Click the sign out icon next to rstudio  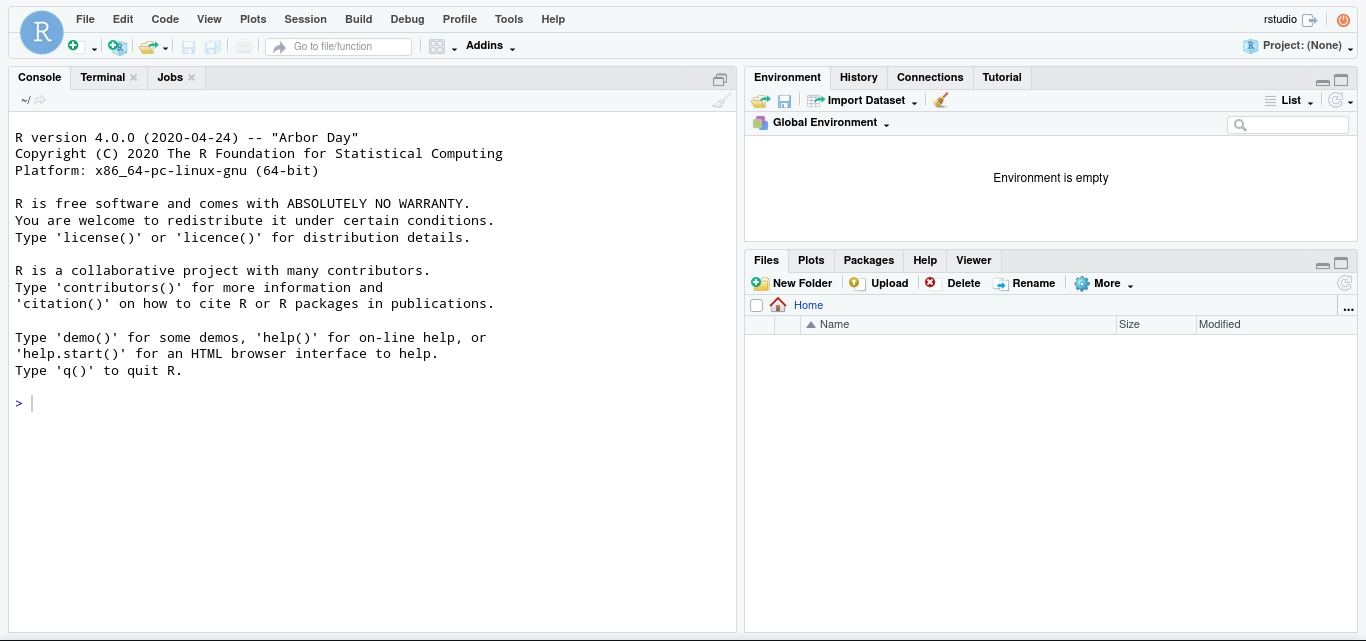click(x=1309, y=20)
